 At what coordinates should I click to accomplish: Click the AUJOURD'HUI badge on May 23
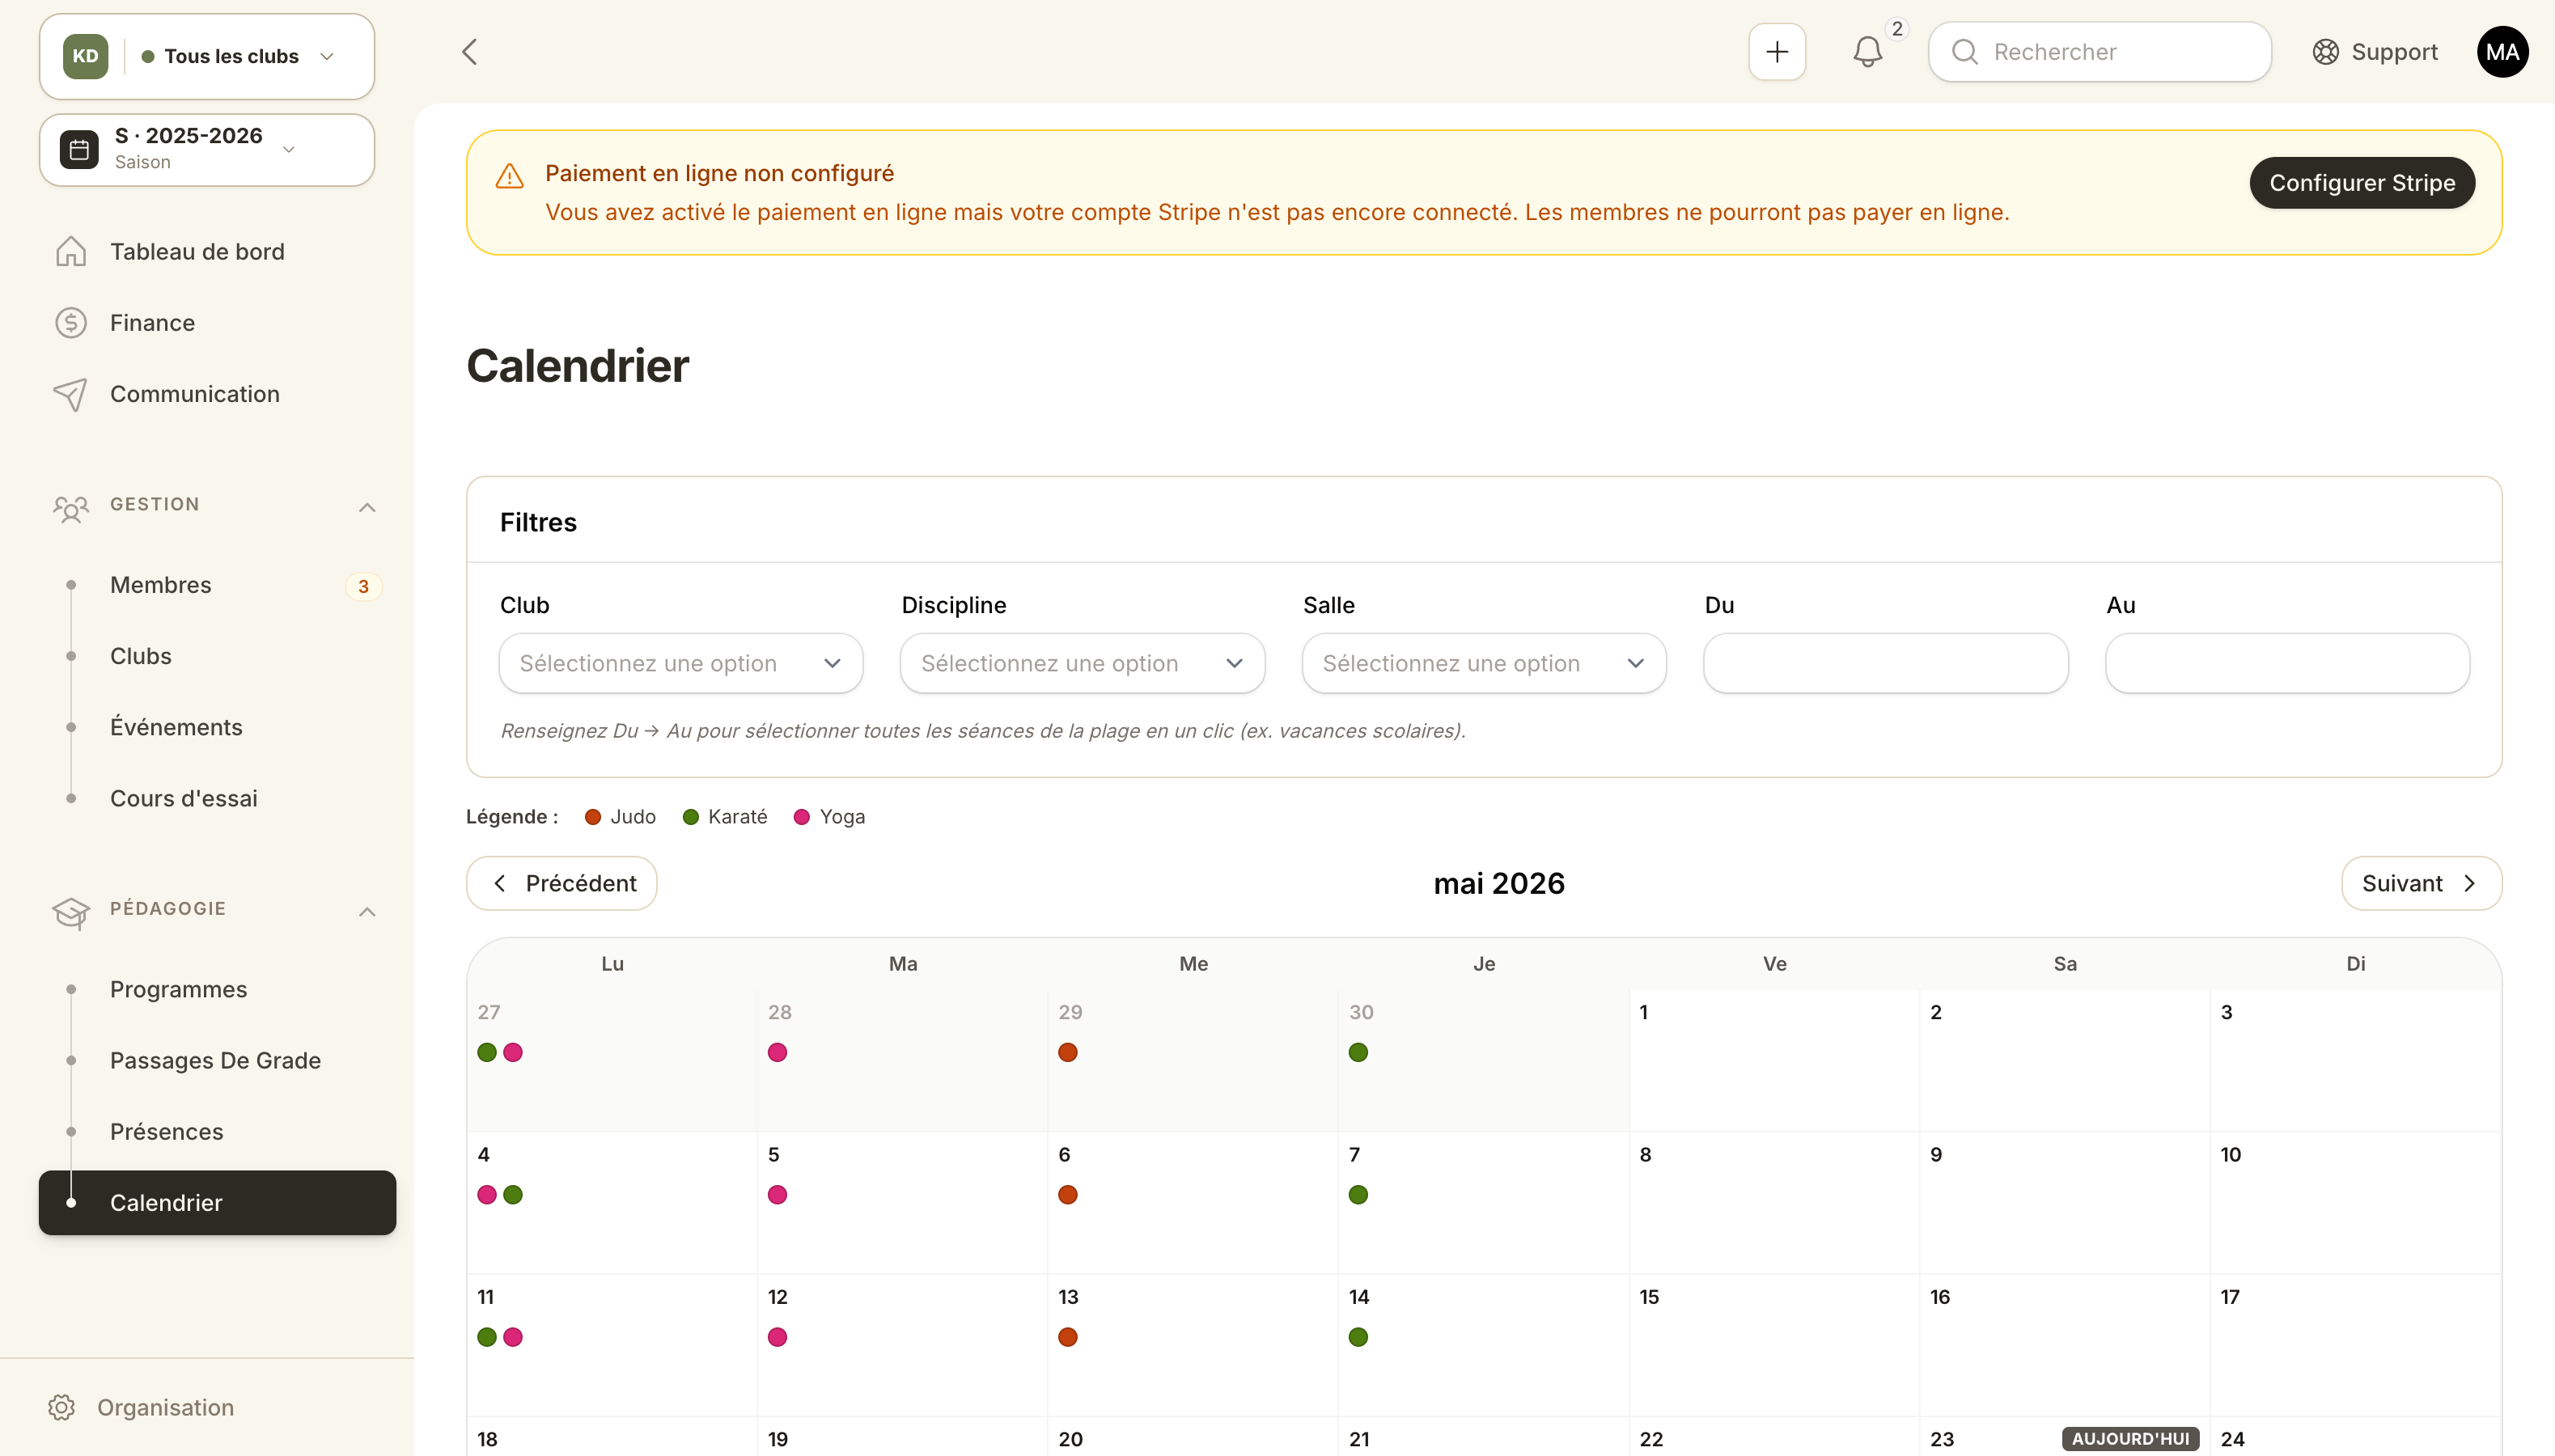(x=2130, y=1439)
